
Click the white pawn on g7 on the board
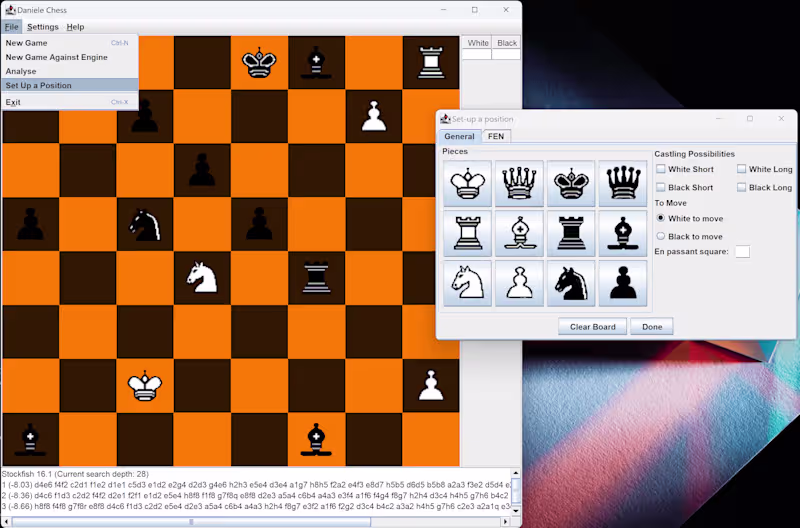click(374, 116)
